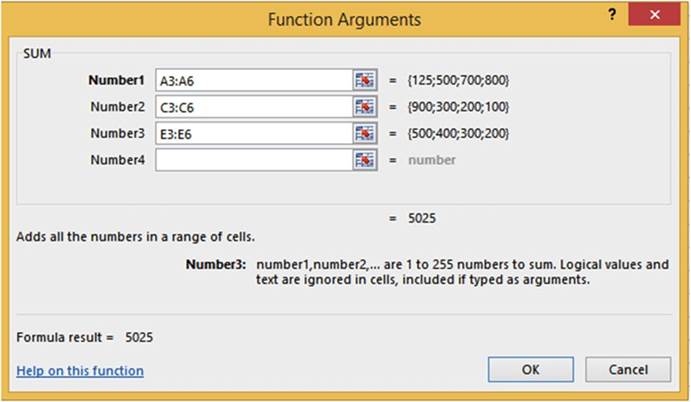The image size is (691, 402).
Task: Click the empty Number4 input field
Action: [253, 159]
